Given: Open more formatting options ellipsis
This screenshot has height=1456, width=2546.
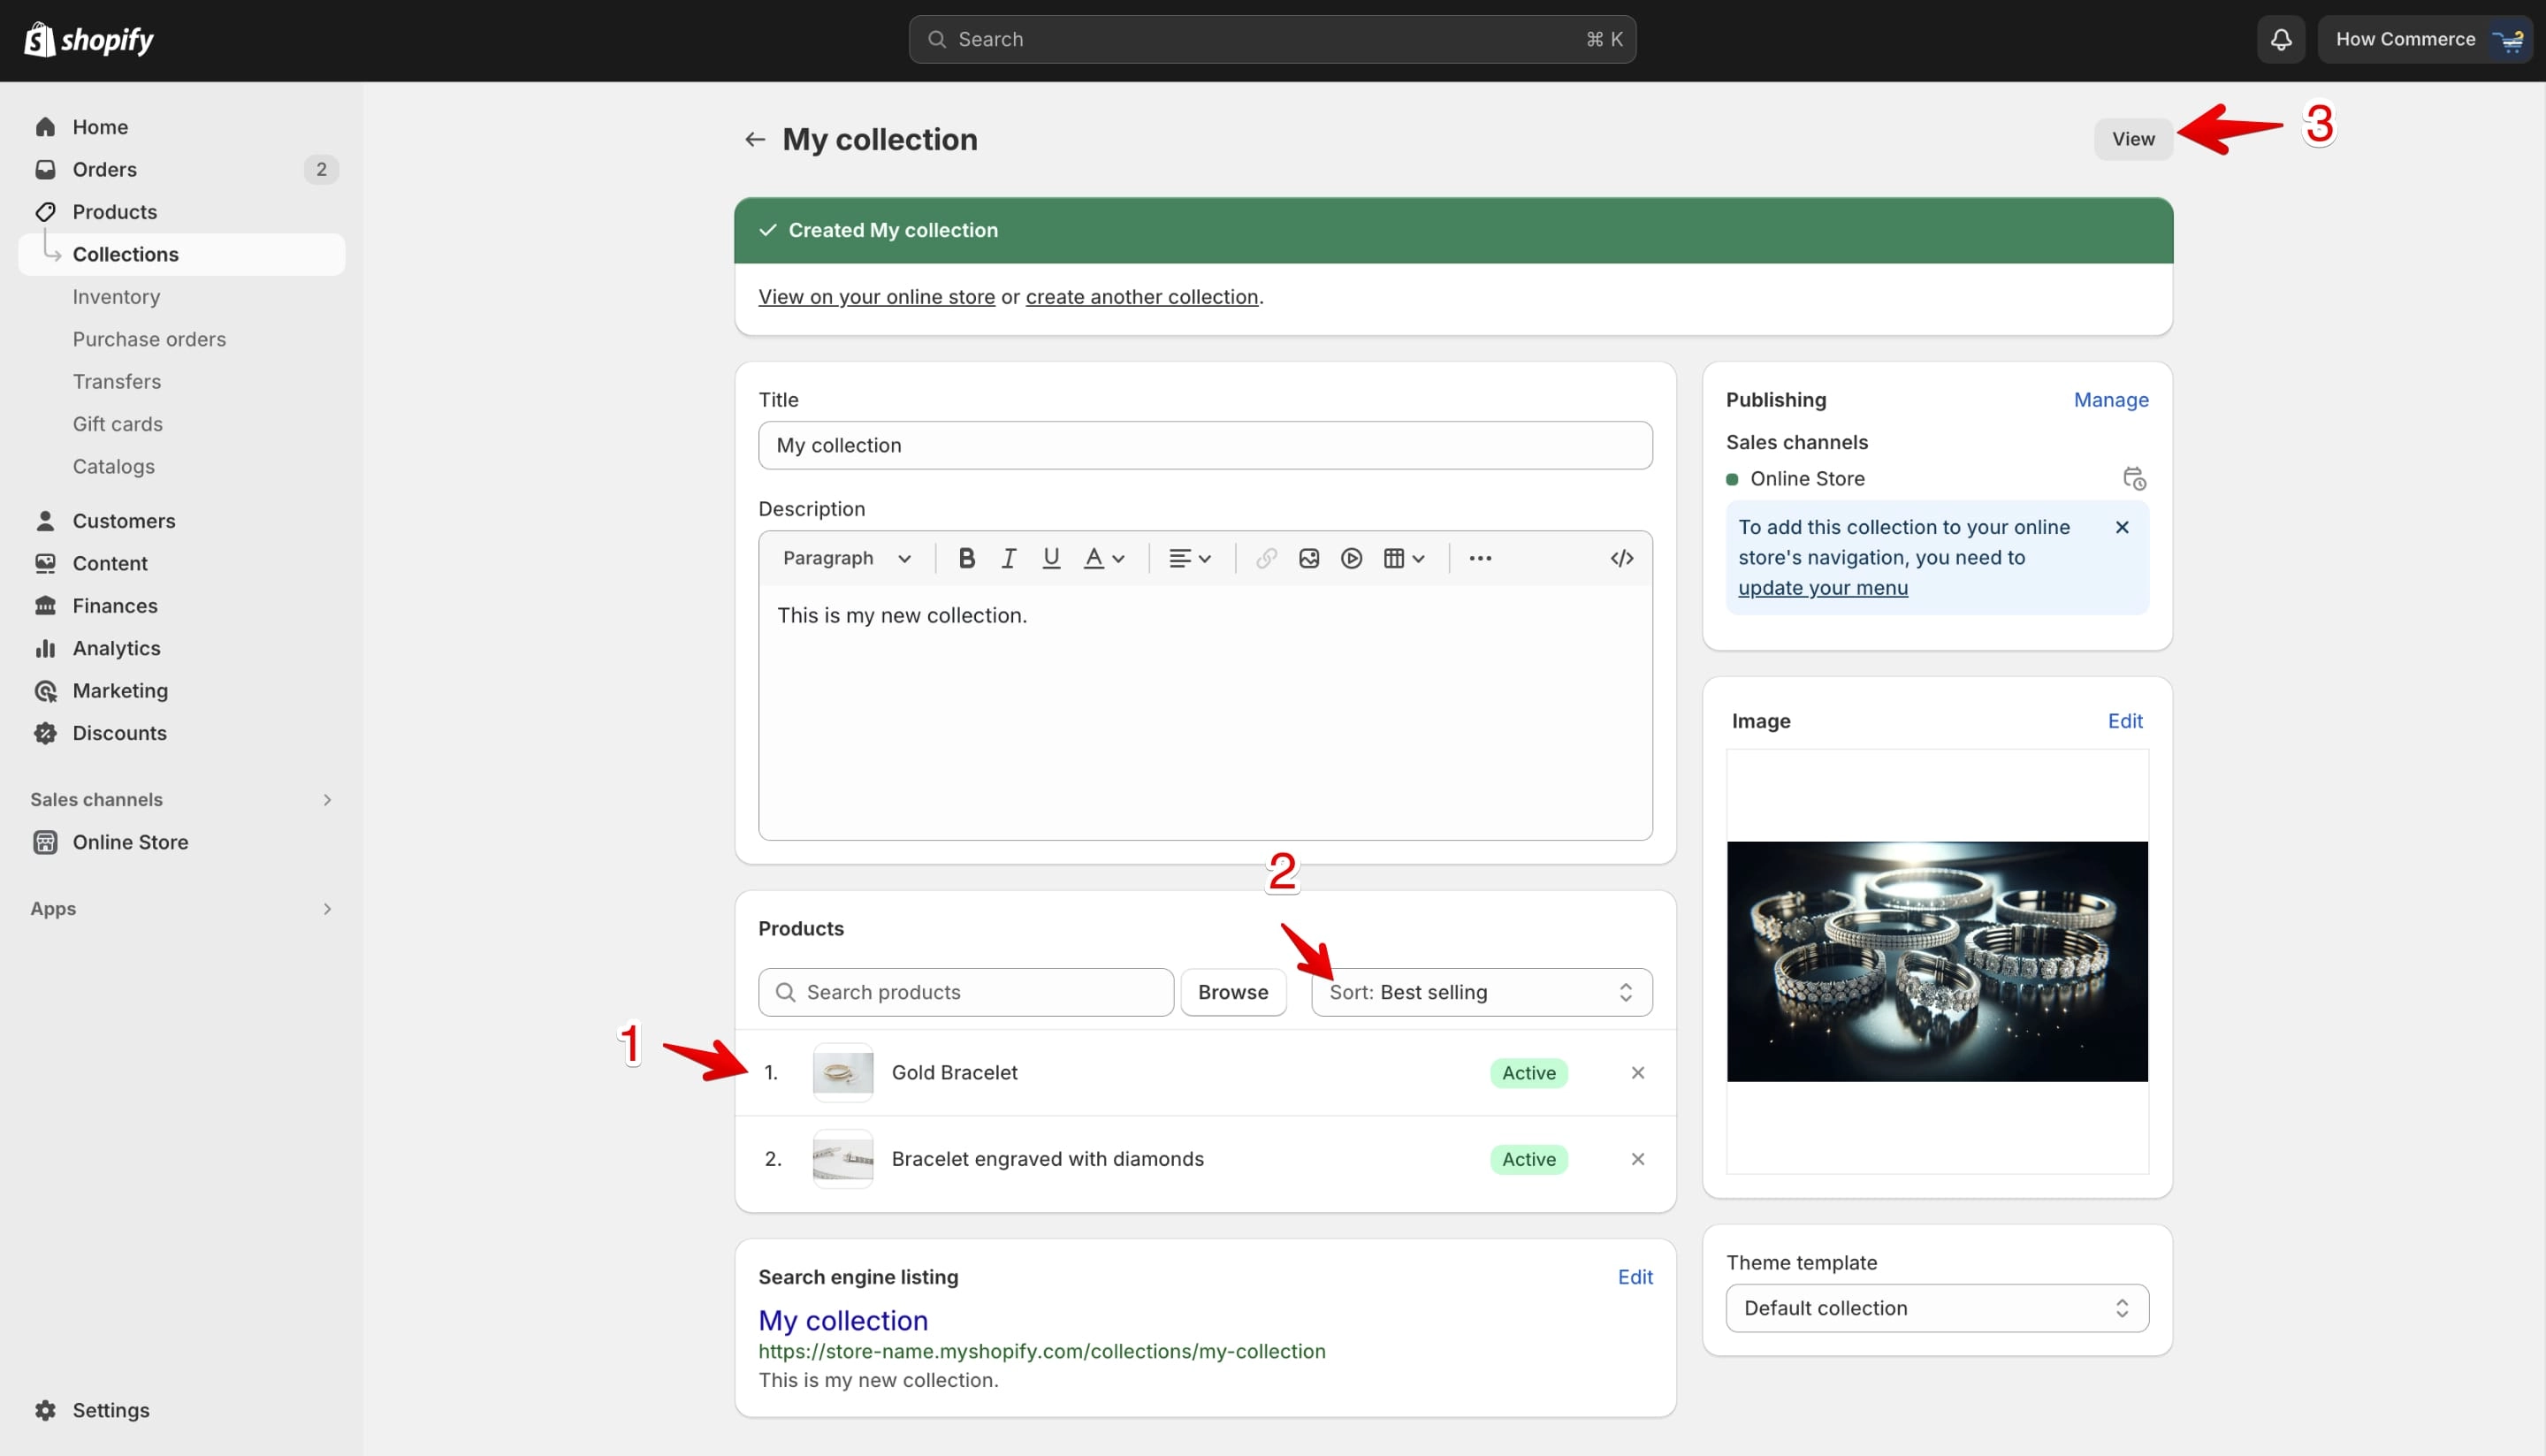Looking at the screenshot, I should pos(1480,558).
